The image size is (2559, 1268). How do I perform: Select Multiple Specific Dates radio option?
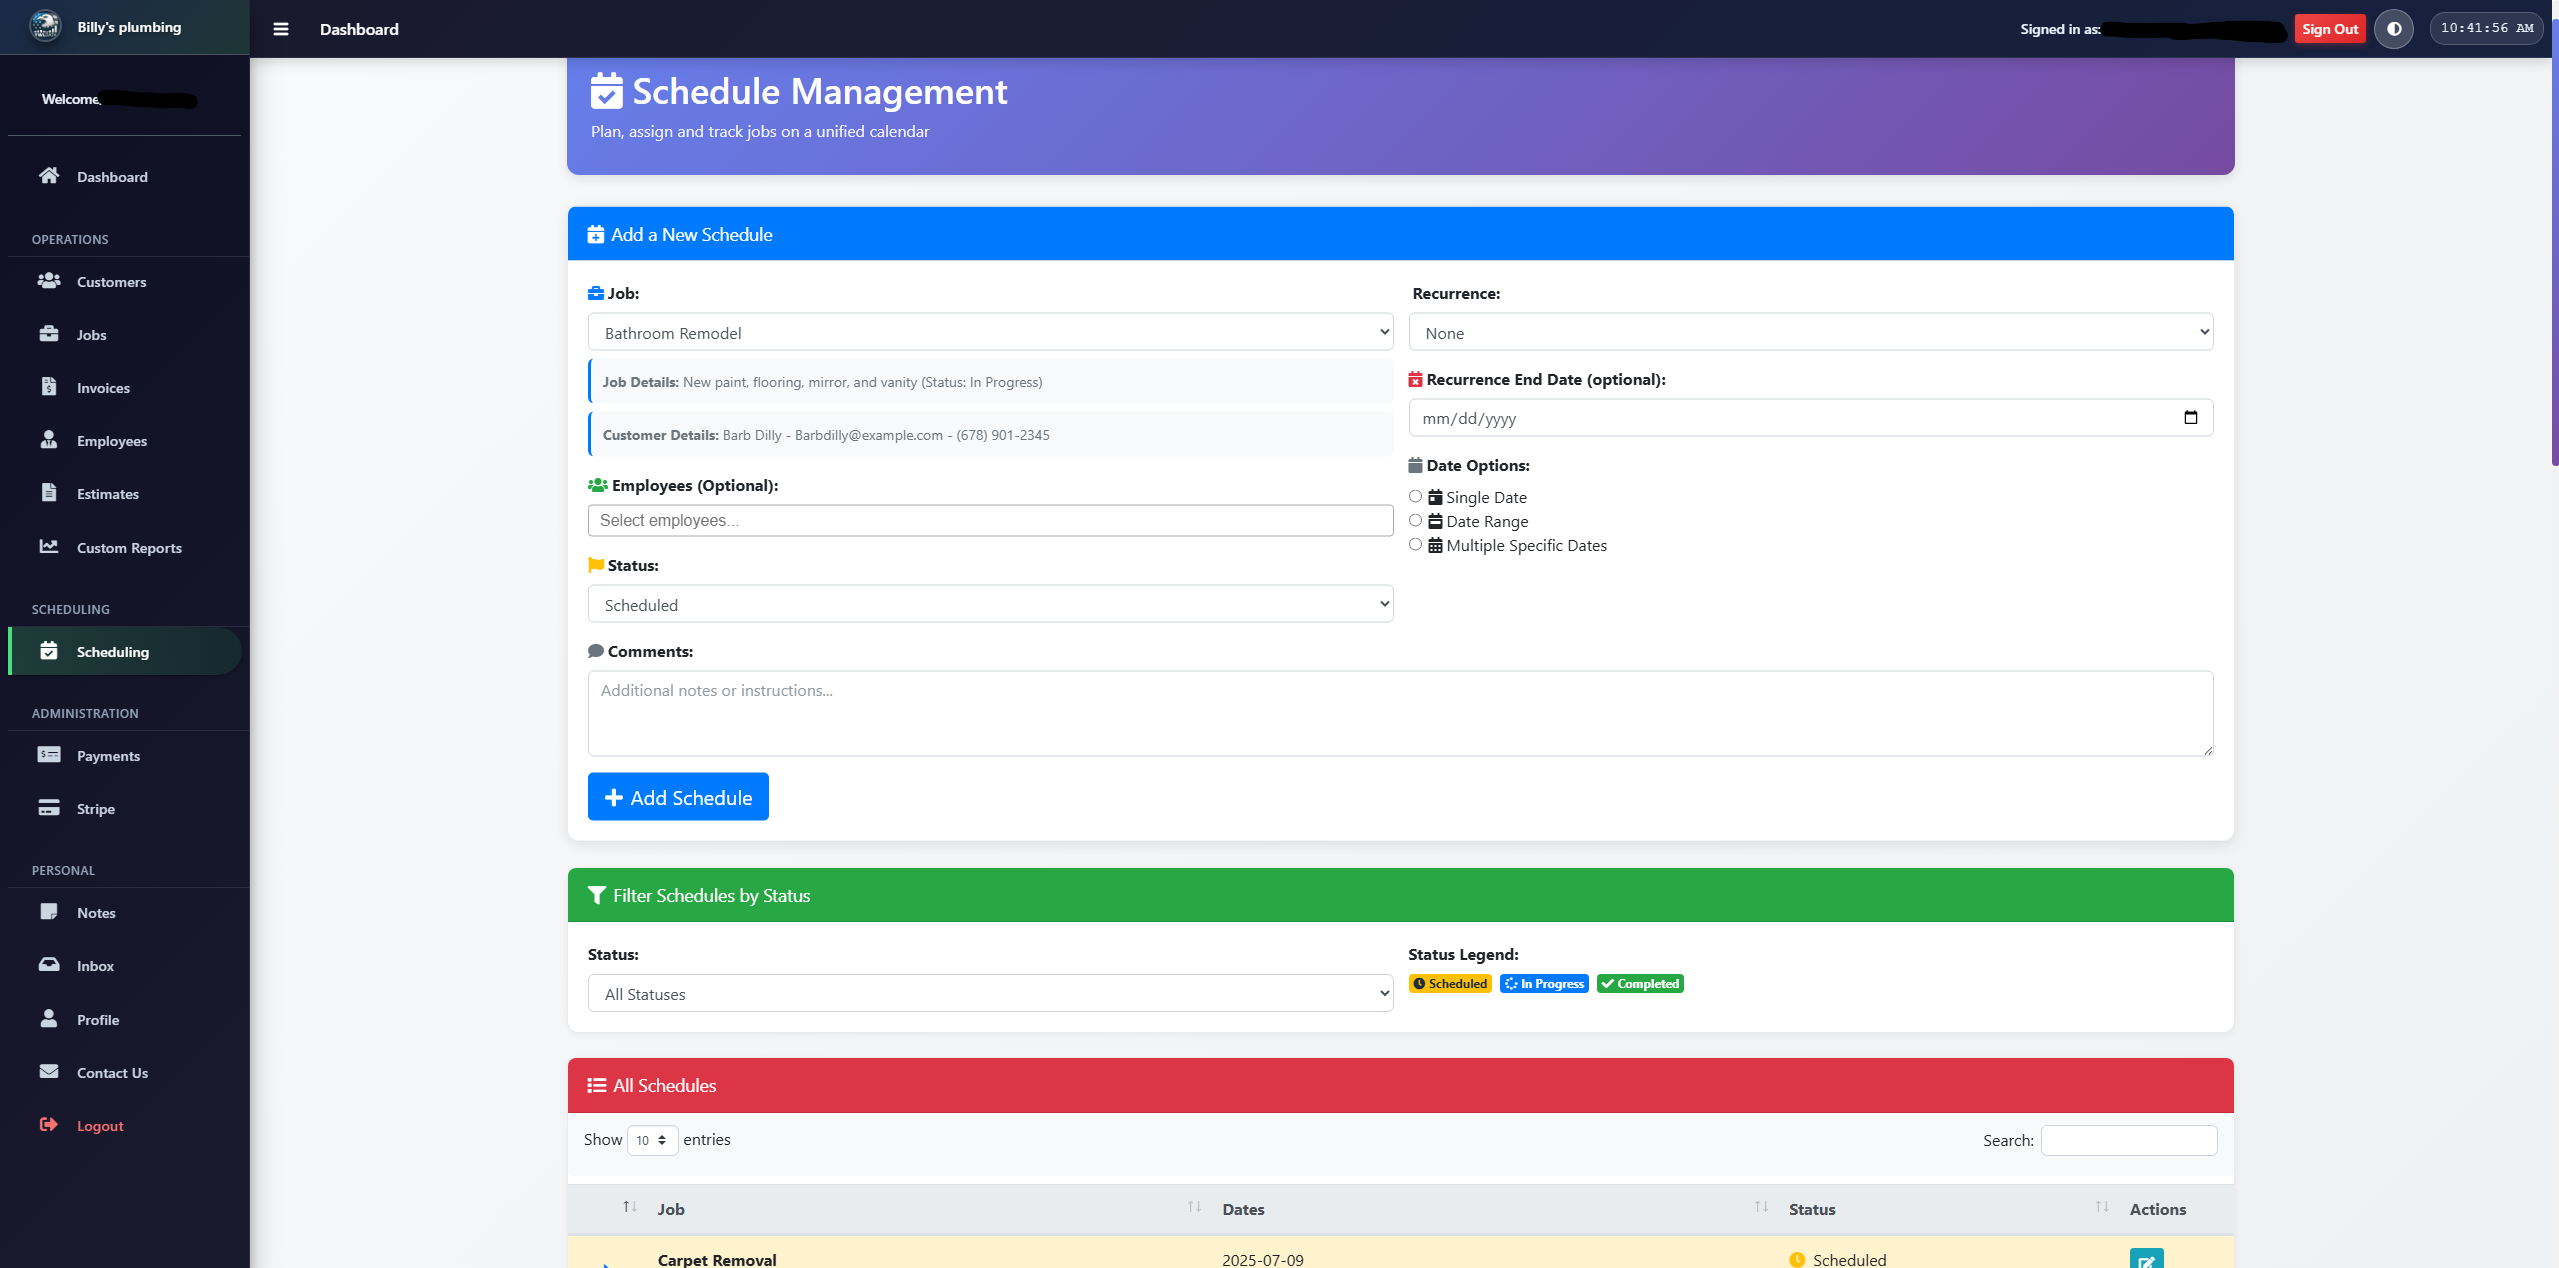(1415, 544)
